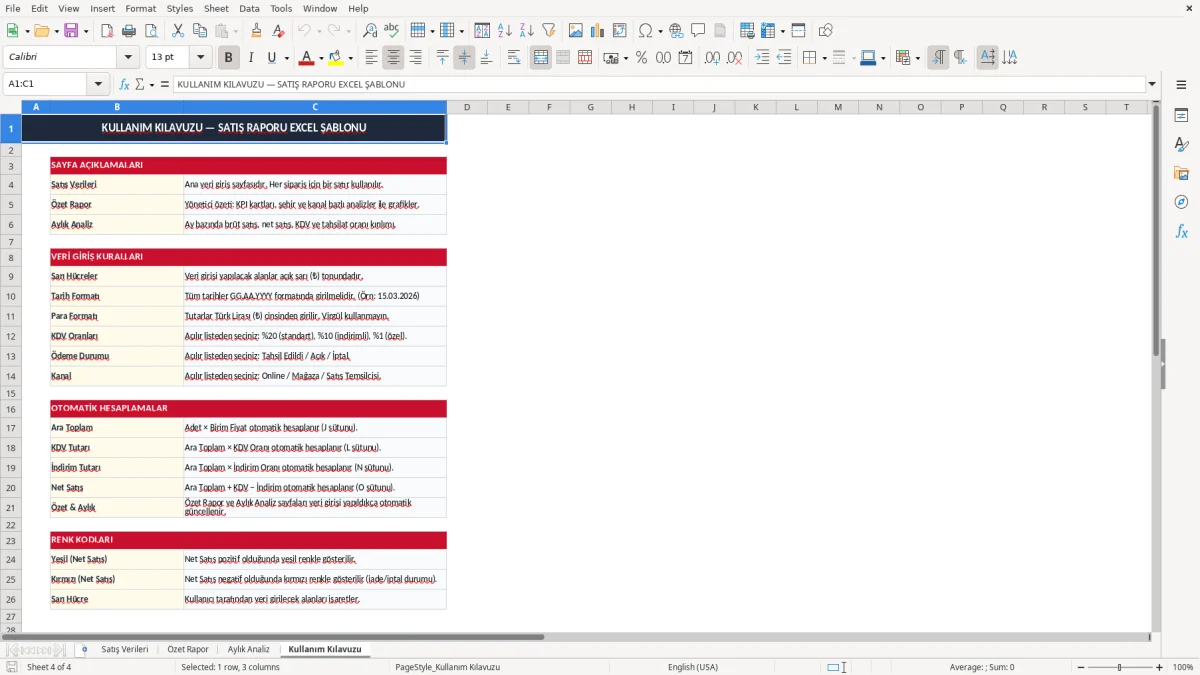Viewport: 1200px width, 675px height.
Task: Add a decimal place
Action: point(712,58)
